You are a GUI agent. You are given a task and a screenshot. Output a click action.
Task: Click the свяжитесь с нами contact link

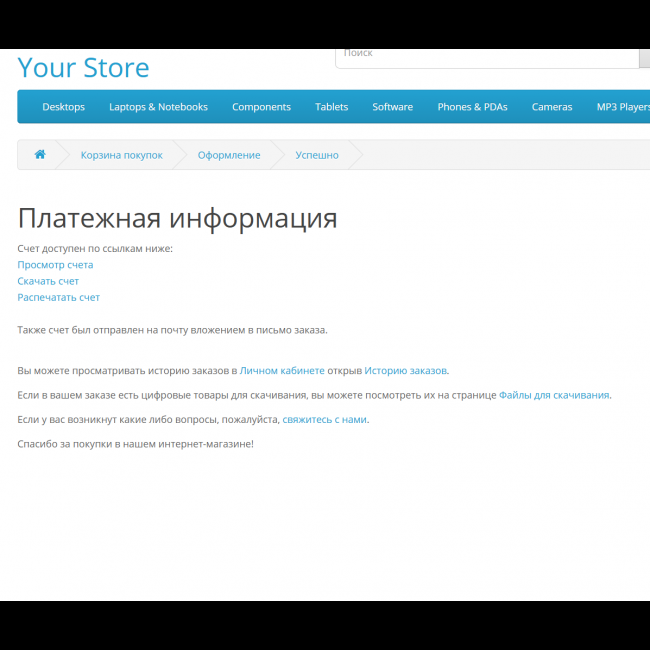[x=324, y=419]
